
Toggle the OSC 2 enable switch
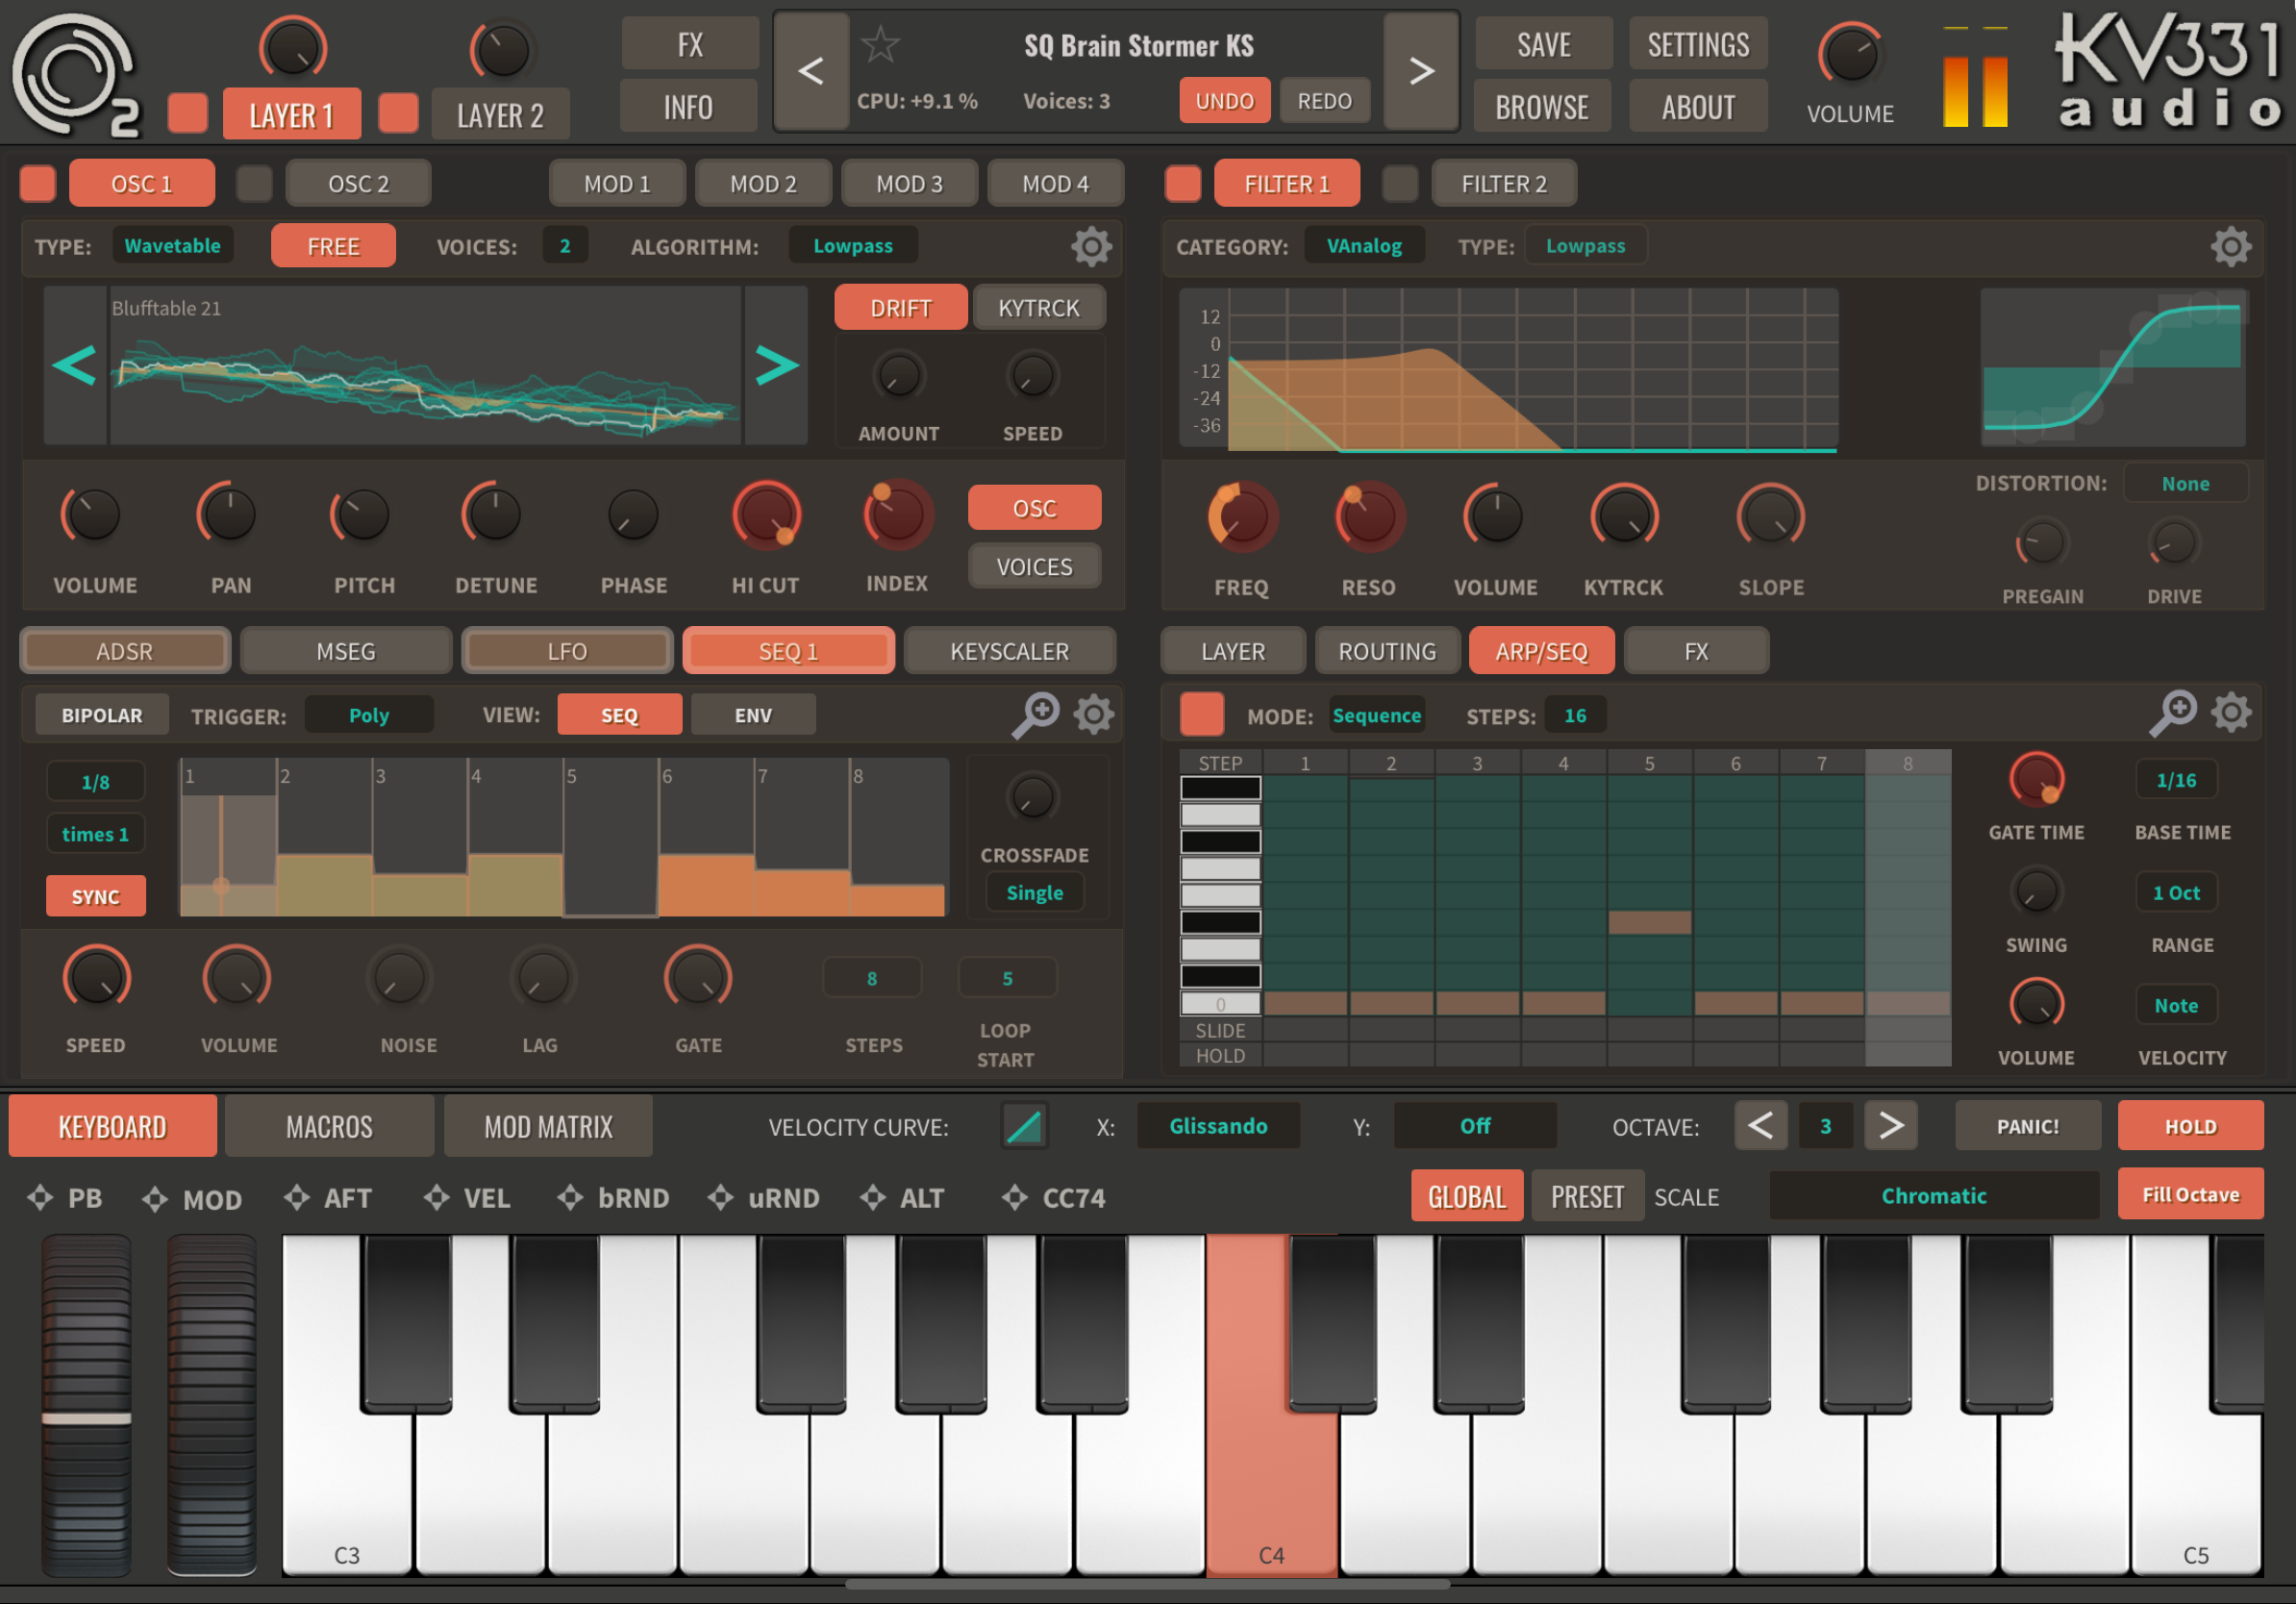coord(254,183)
